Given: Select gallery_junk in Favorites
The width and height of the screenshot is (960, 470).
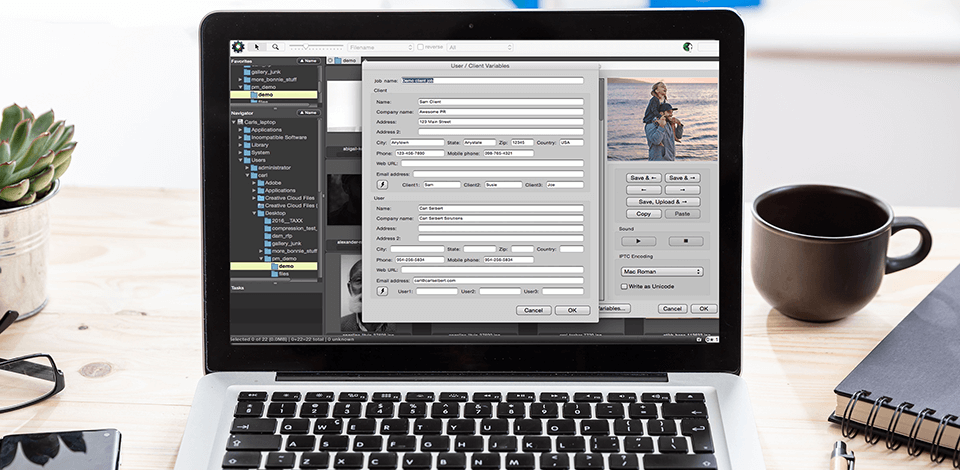Looking at the screenshot, I should pos(262,72).
